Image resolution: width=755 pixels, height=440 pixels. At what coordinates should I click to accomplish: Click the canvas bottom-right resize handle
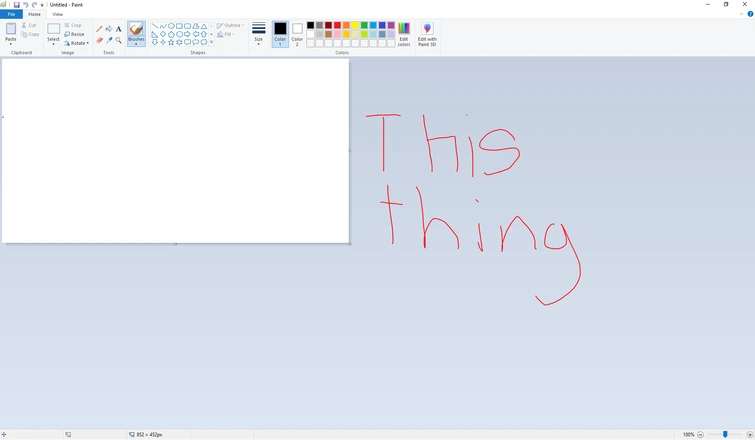pos(350,244)
